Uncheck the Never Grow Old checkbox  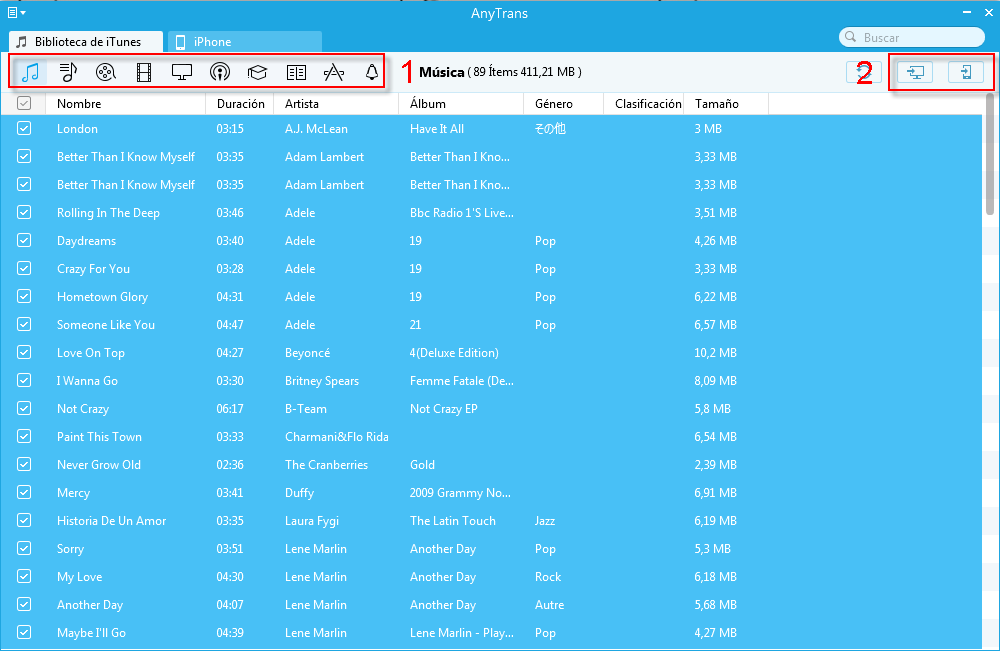coord(24,465)
